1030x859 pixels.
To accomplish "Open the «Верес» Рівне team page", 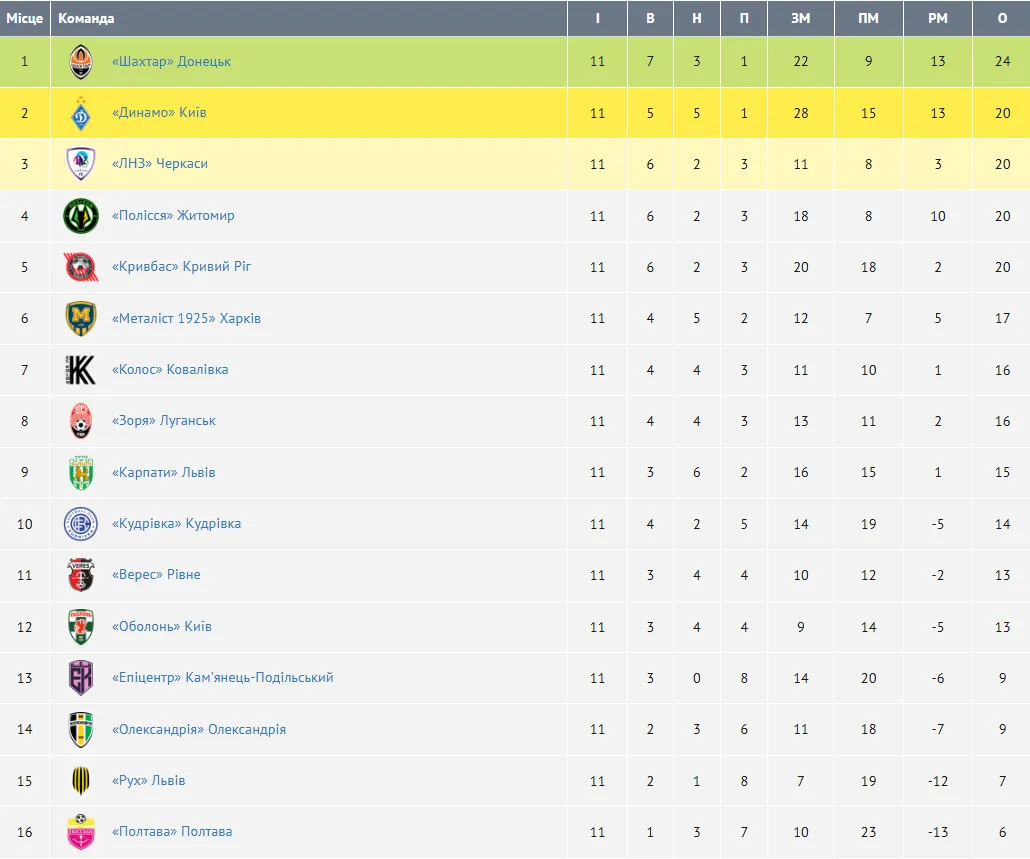I will [156, 575].
